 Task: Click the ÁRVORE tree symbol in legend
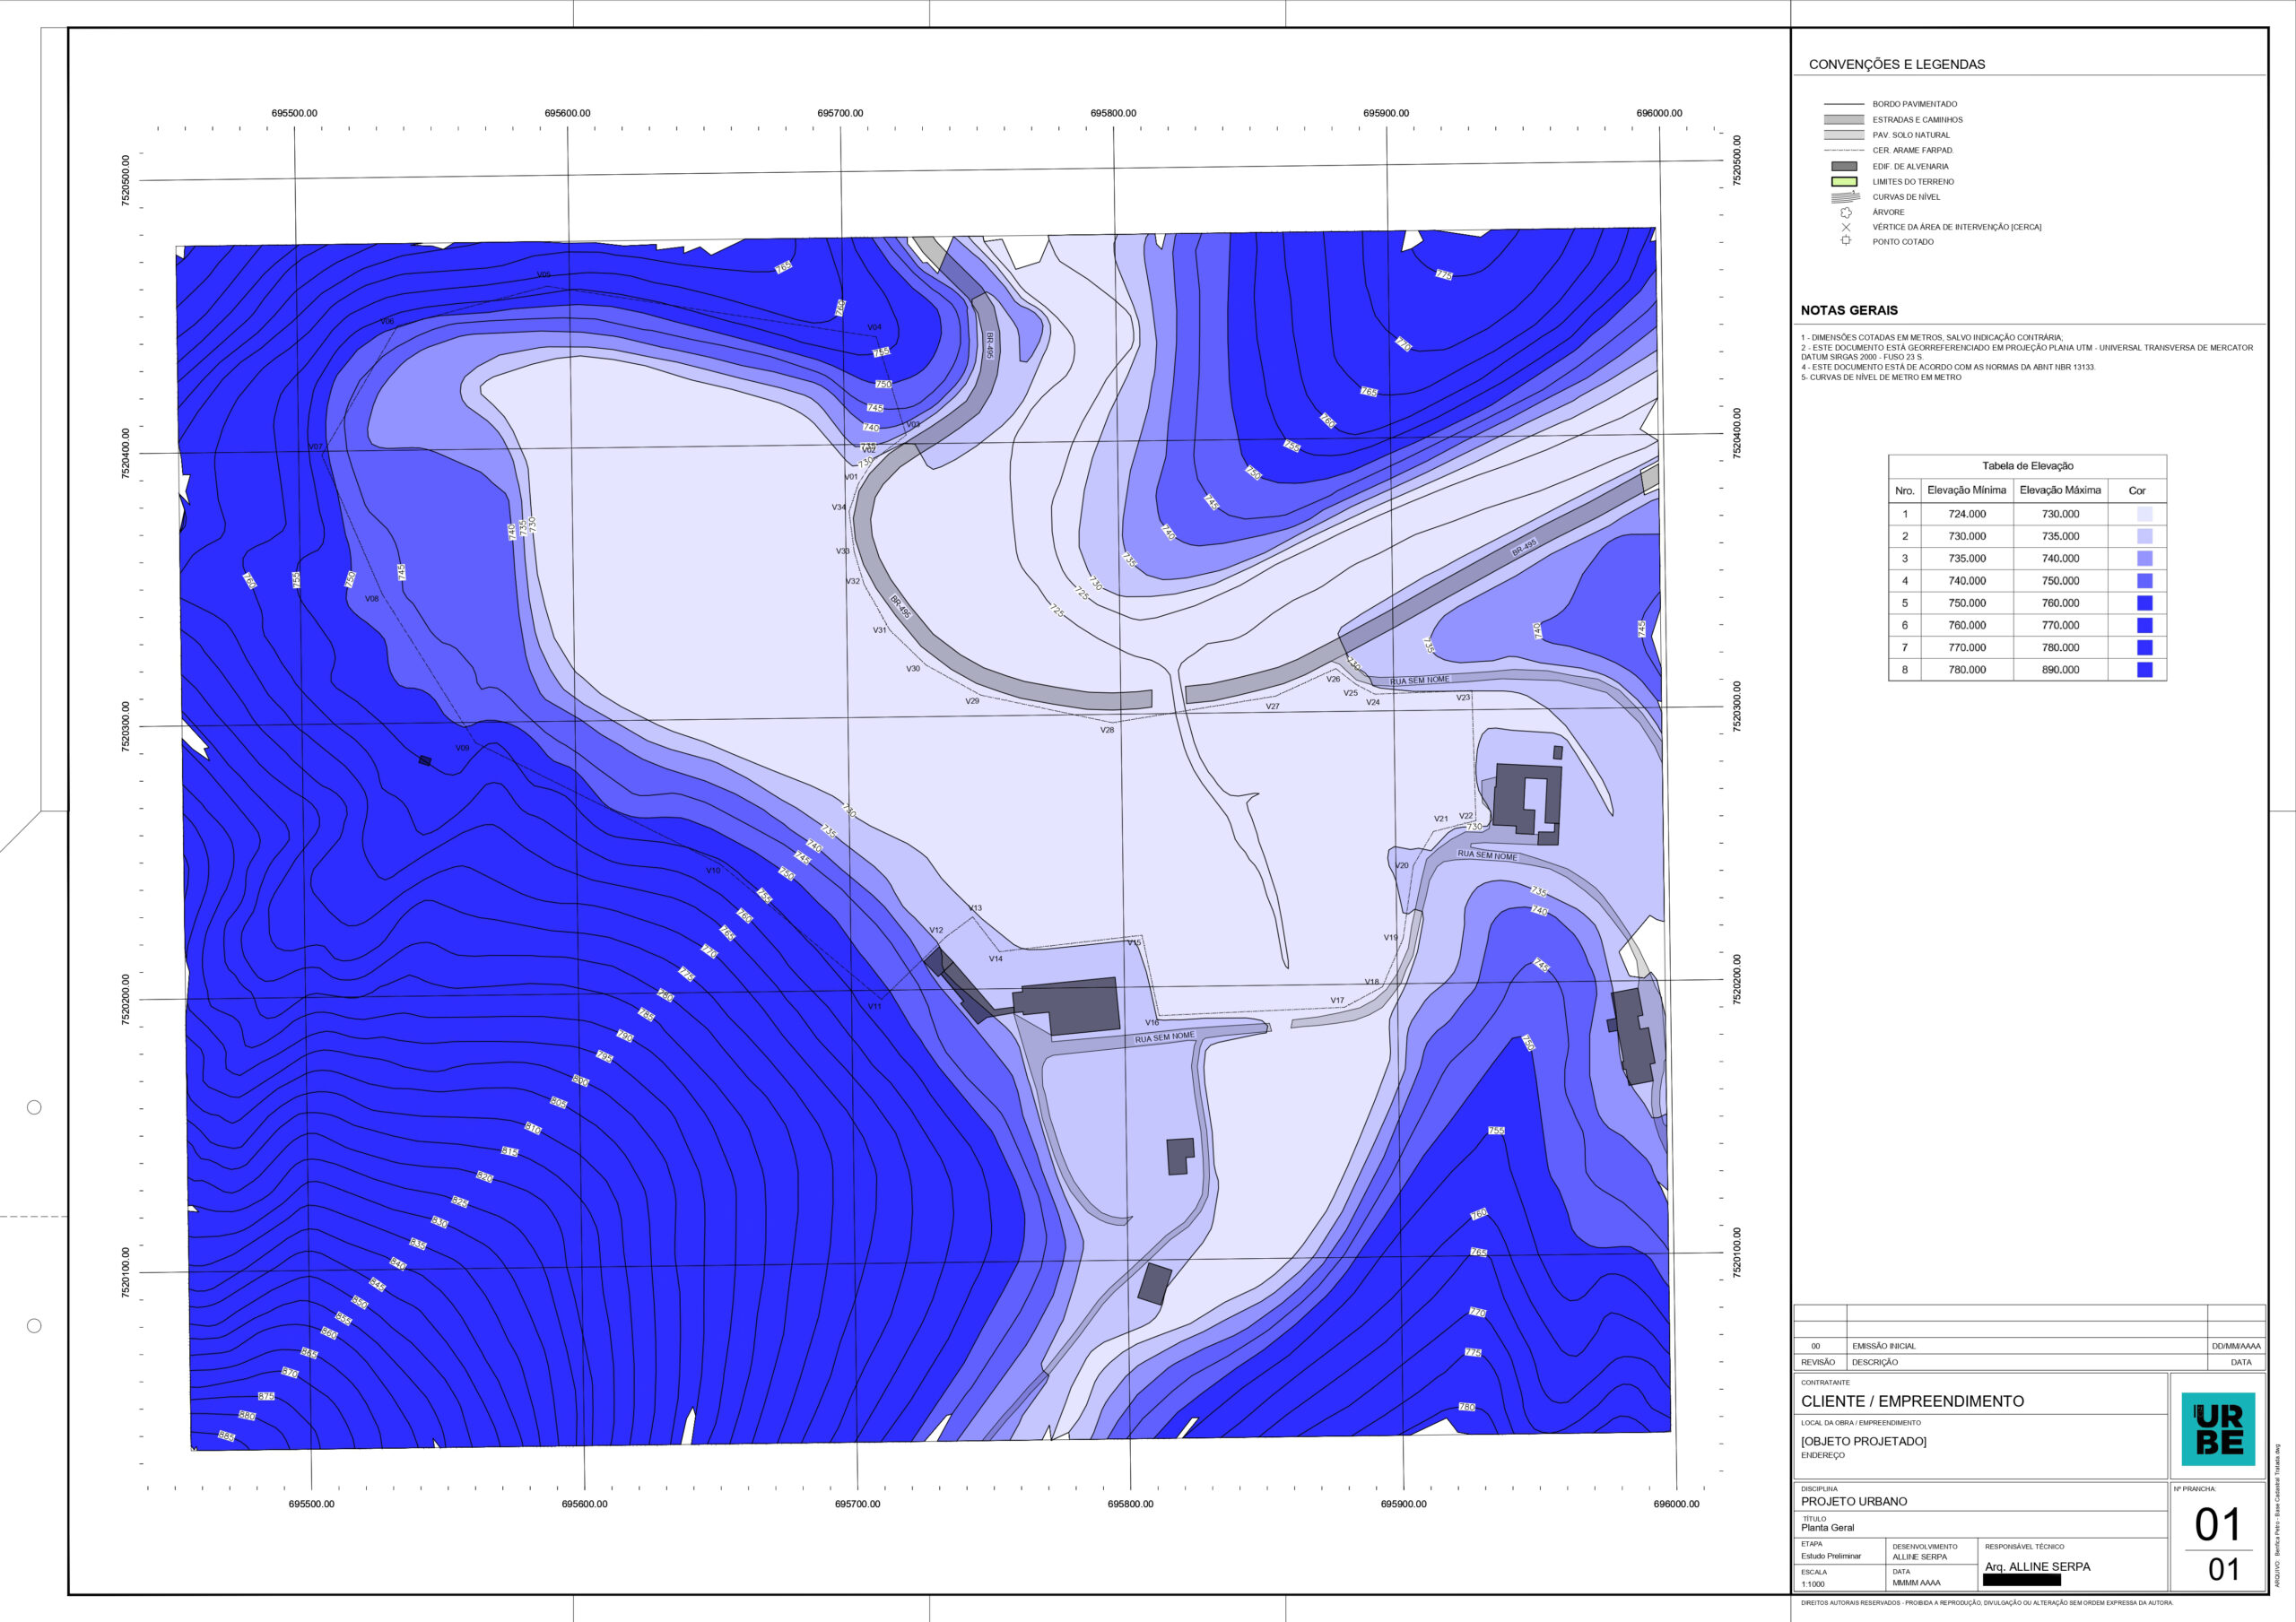(x=1846, y=212)
